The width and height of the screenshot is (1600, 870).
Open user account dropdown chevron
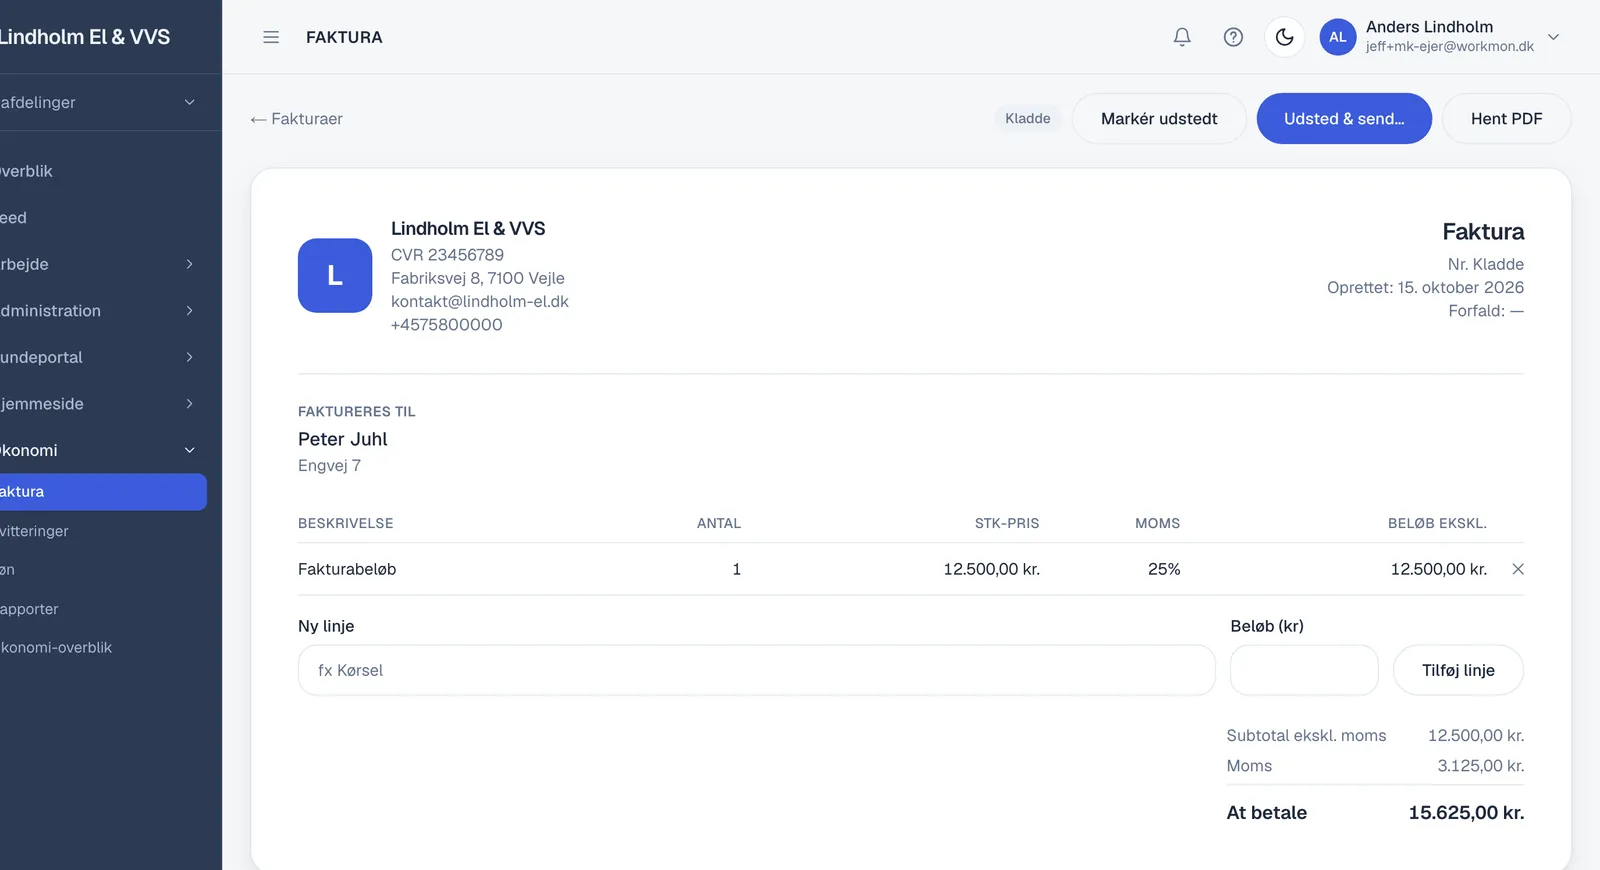[x=1553, y=37]
